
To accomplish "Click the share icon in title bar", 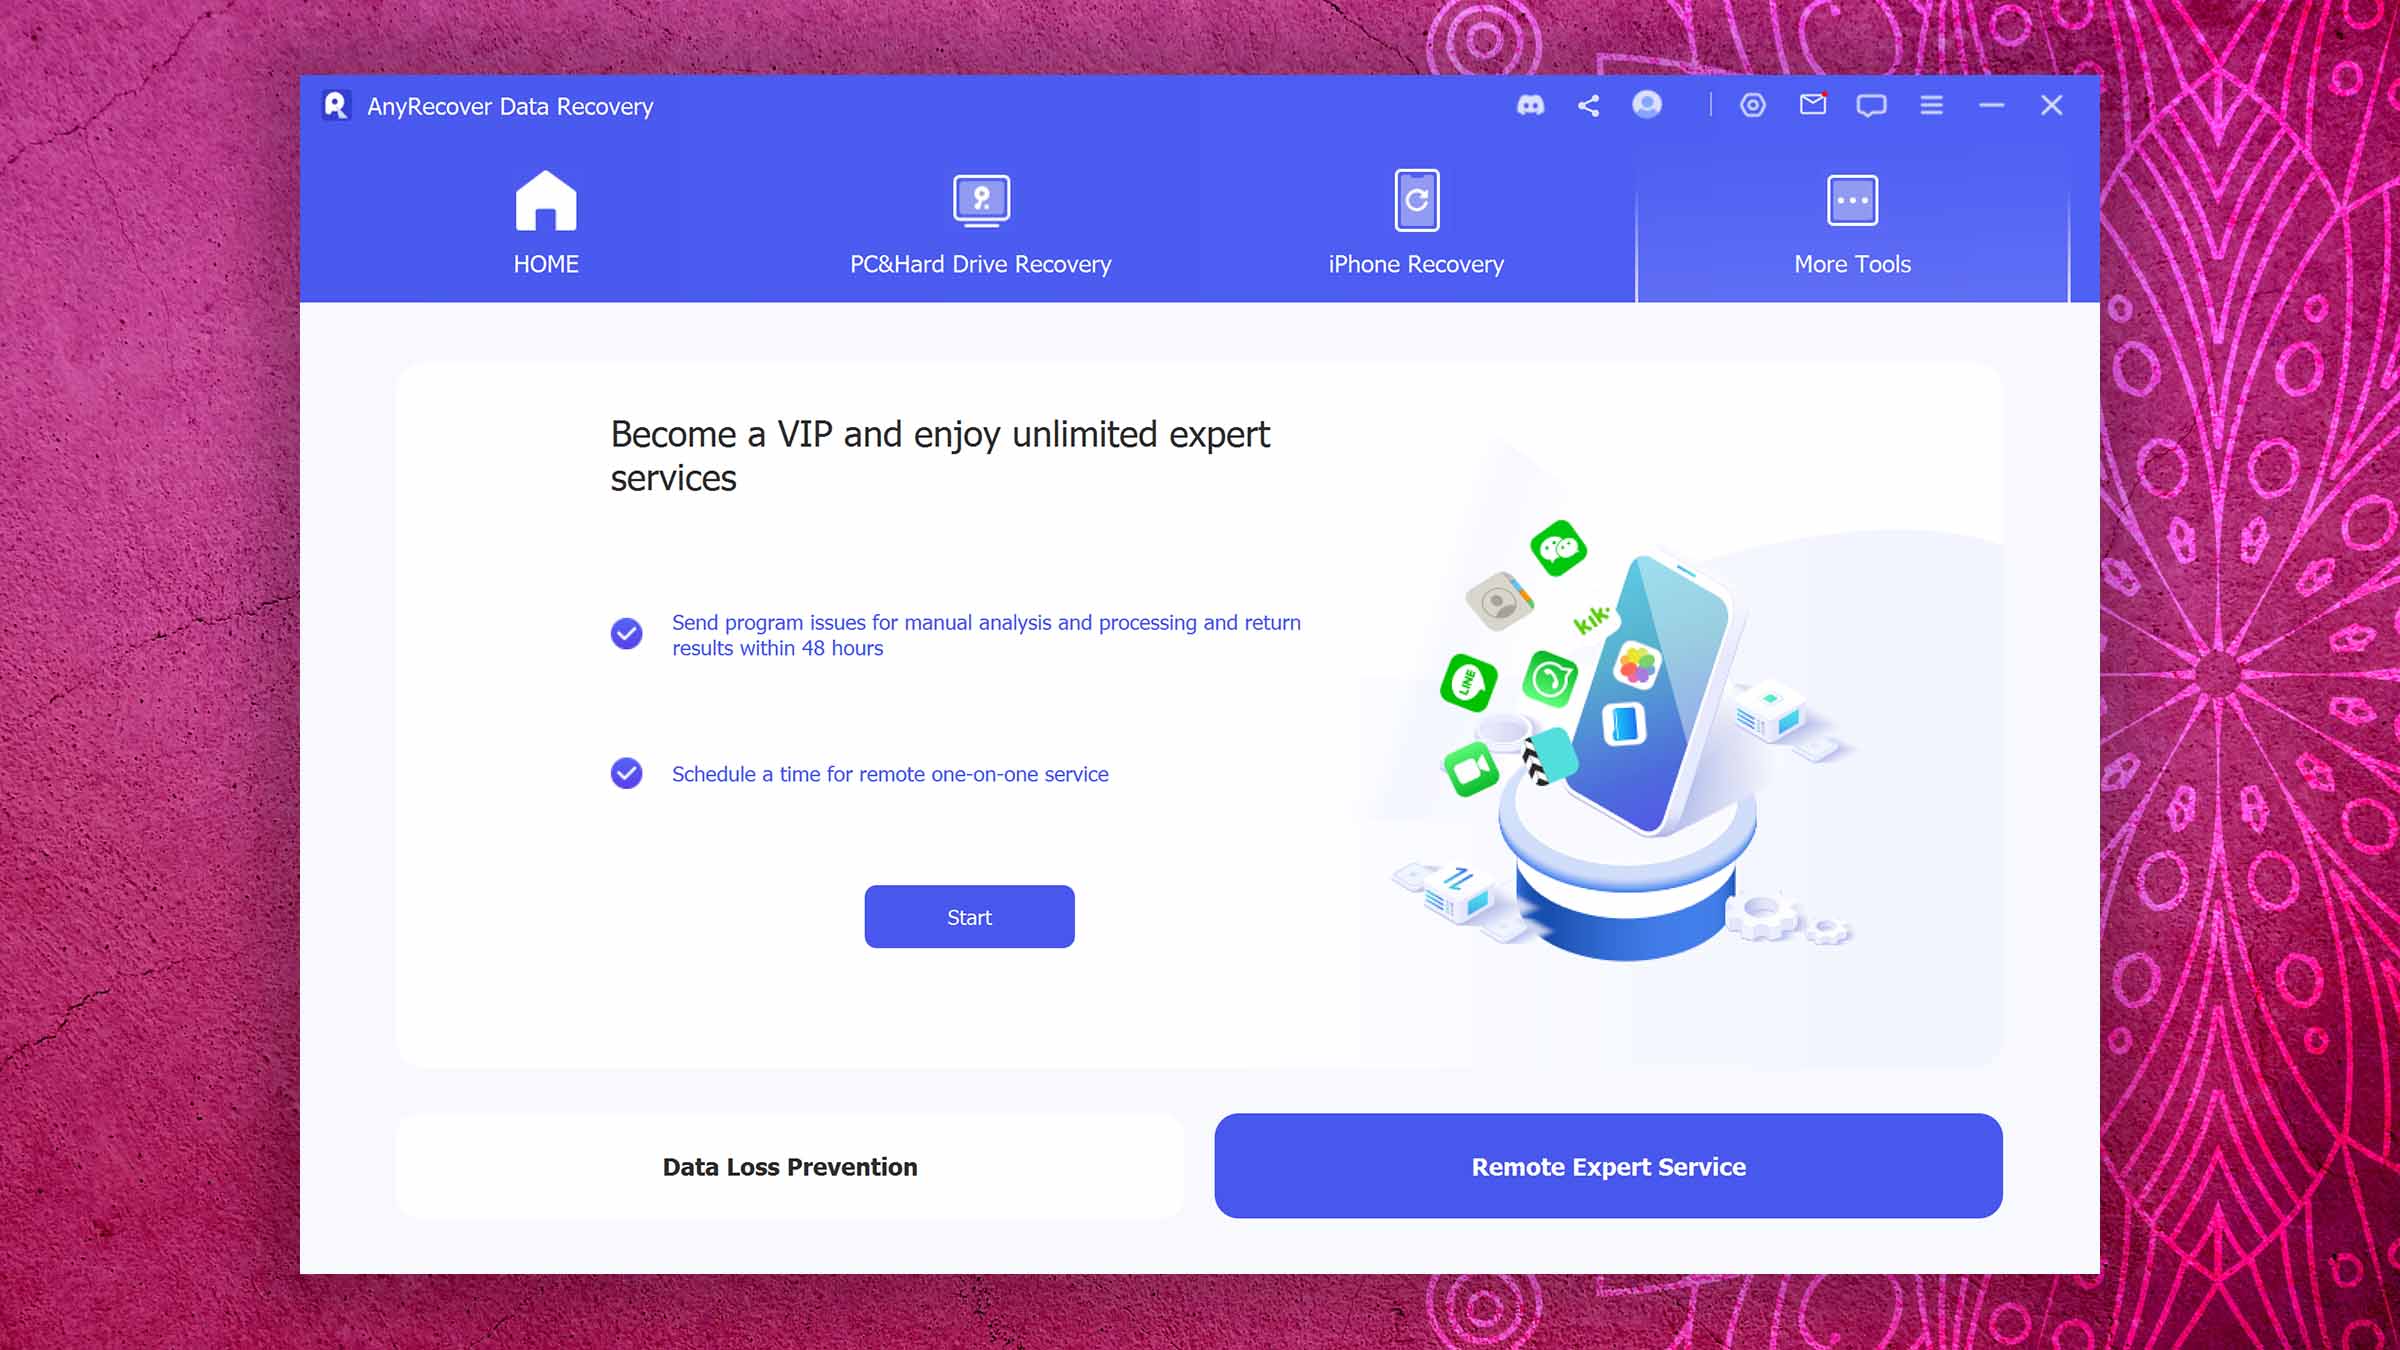I will click(1588, 105).
